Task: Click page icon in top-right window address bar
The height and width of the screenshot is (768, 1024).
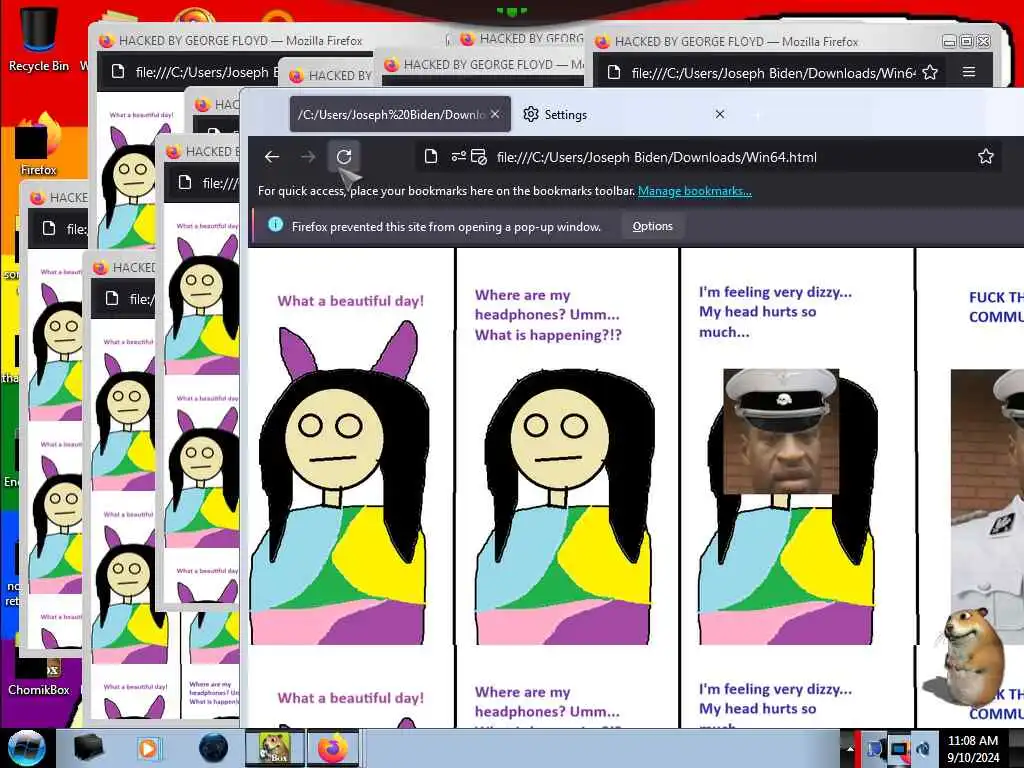Action: [x=614, y=72]
